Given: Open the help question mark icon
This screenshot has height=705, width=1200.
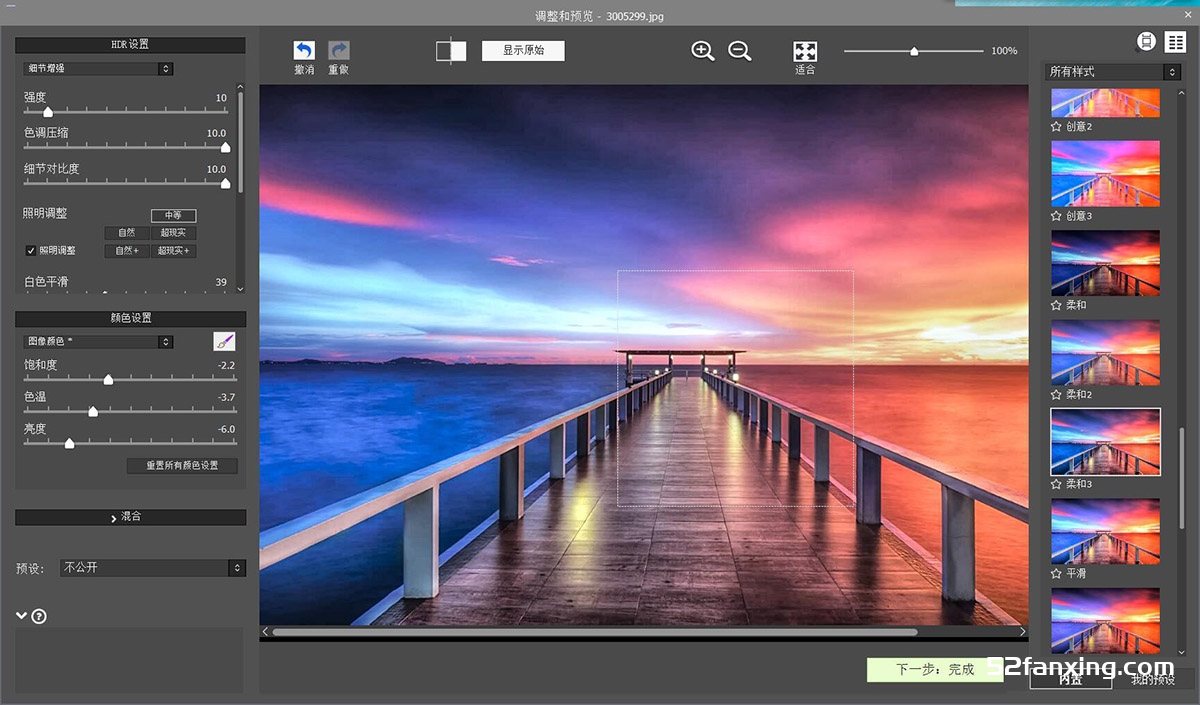Looking at the screenshot, I should (x=39, y=616).
